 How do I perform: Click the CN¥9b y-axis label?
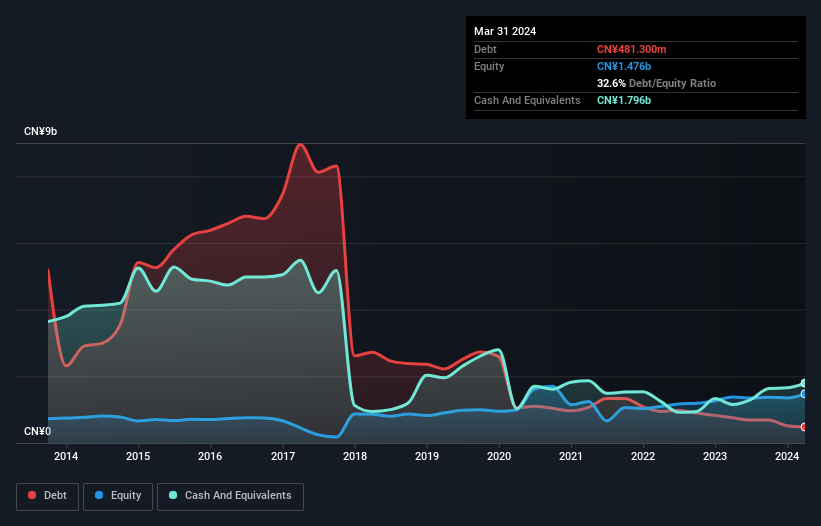click(40, 131)
